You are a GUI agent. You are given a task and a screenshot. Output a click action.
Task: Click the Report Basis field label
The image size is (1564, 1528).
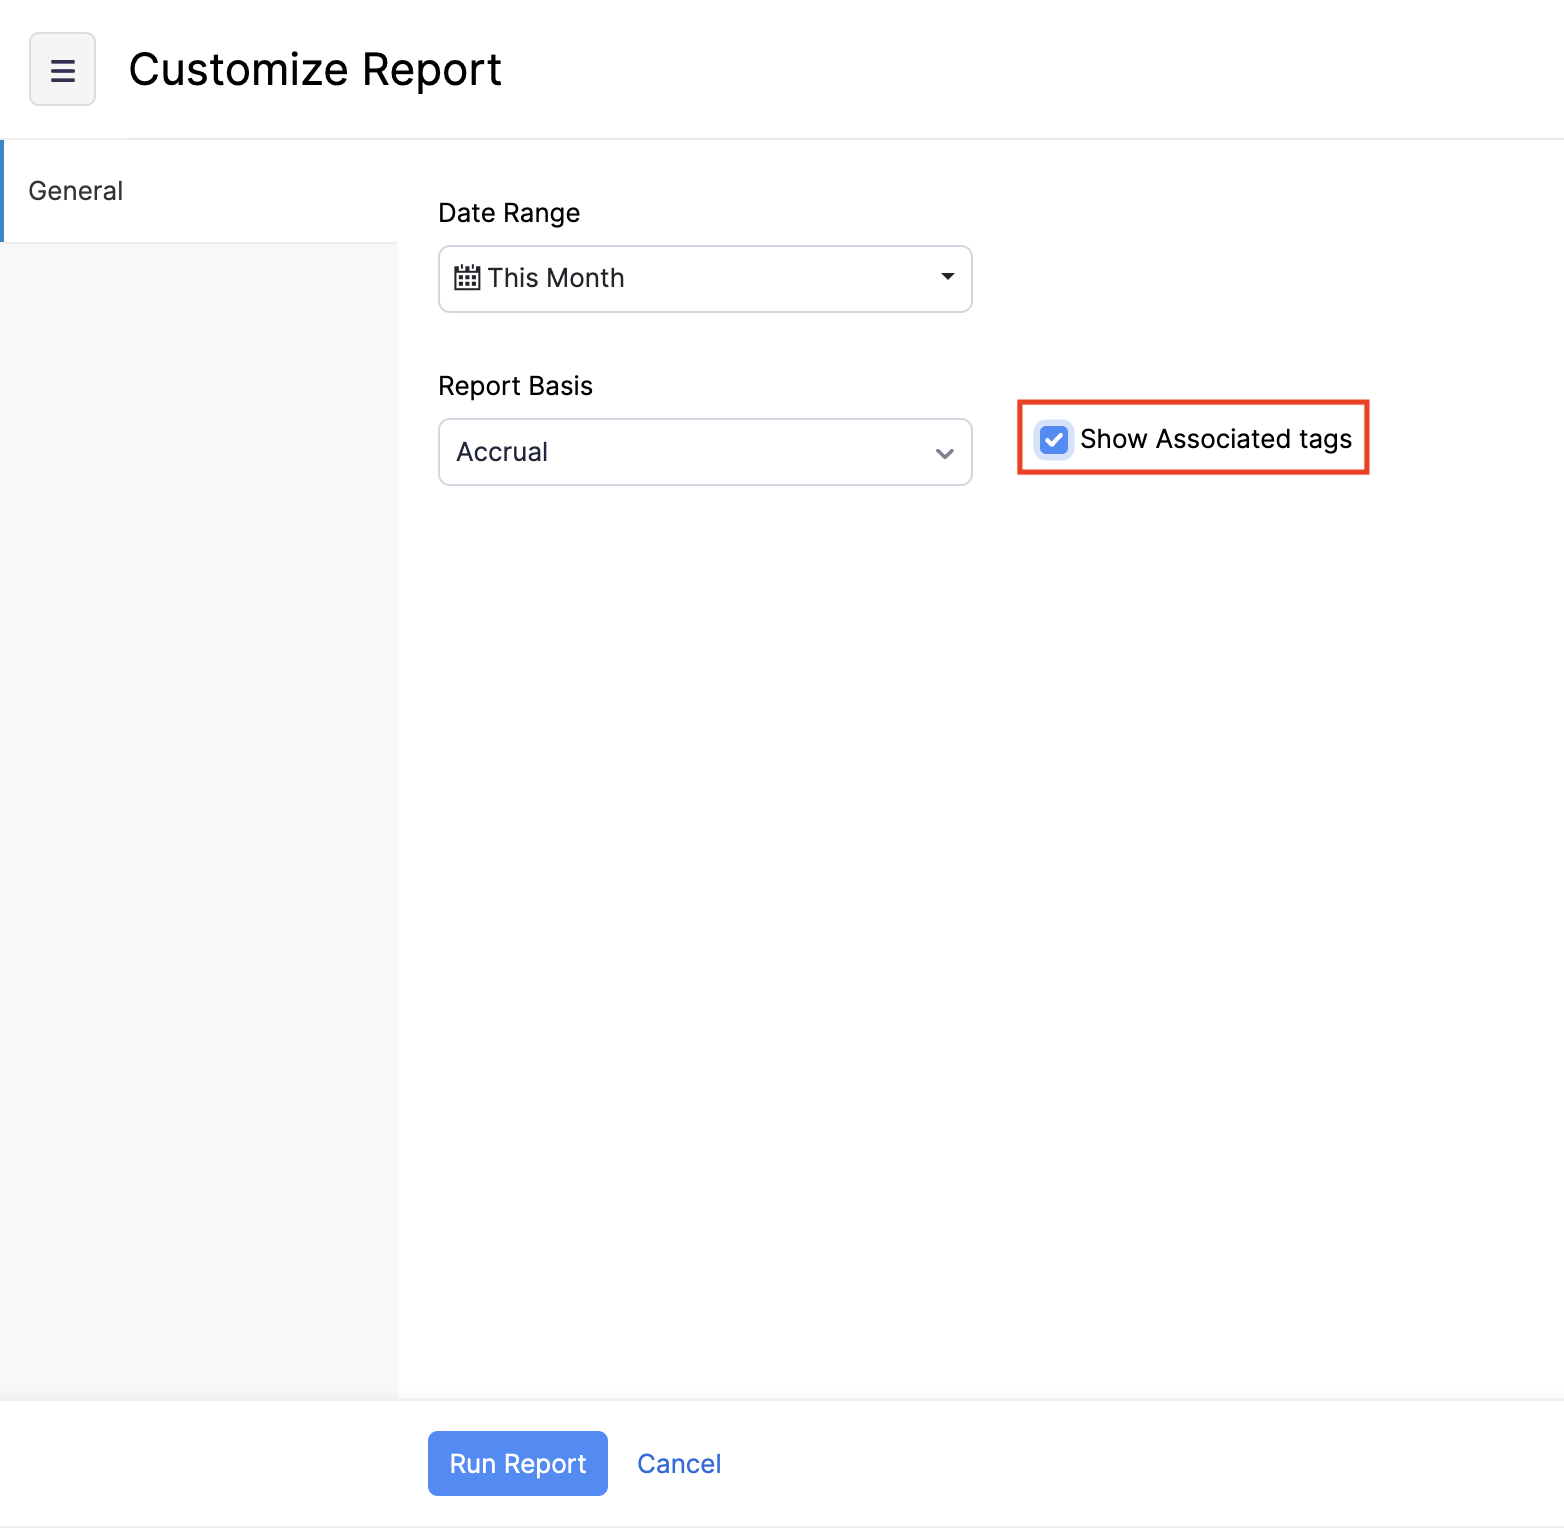[515, 386]
